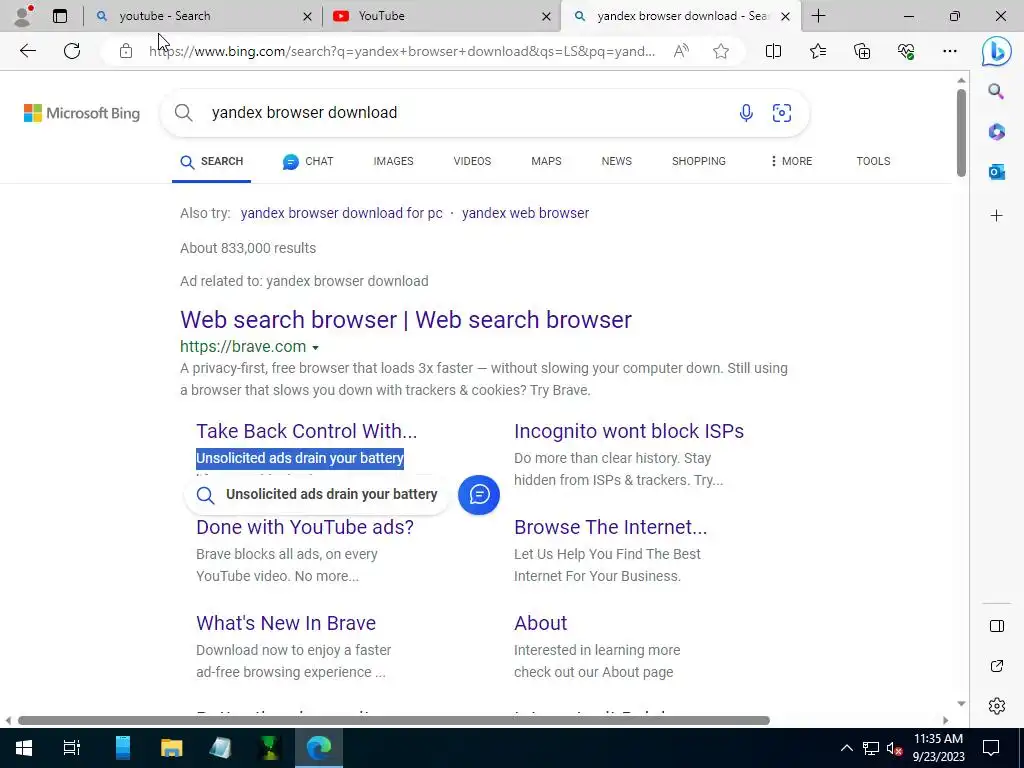Image resolution: width=1024 pixels, height=768 pixels.
Task: Search using voice microphone icon
Action: point(746,113)
